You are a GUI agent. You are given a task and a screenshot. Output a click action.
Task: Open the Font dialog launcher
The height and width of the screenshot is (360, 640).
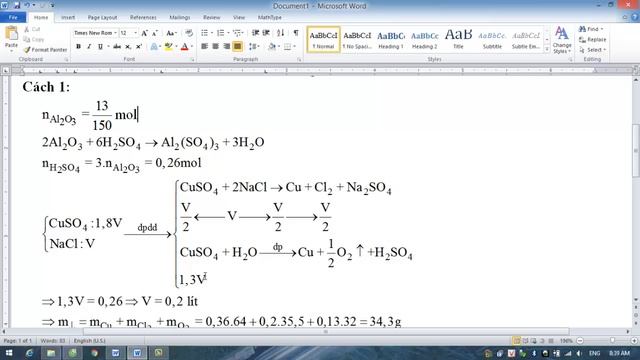click(x=193, y=60)
